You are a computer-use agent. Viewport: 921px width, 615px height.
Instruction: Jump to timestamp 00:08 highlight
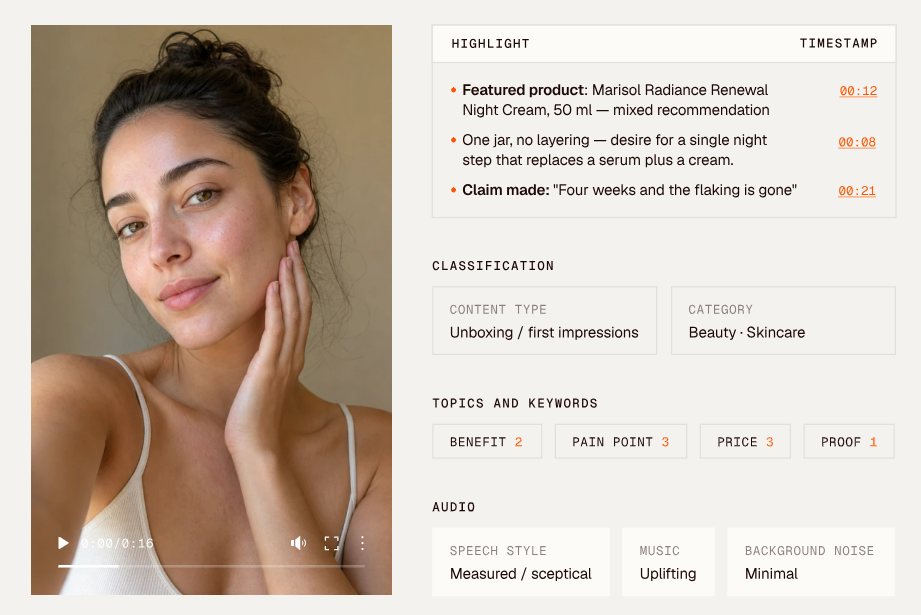(857, 142)
